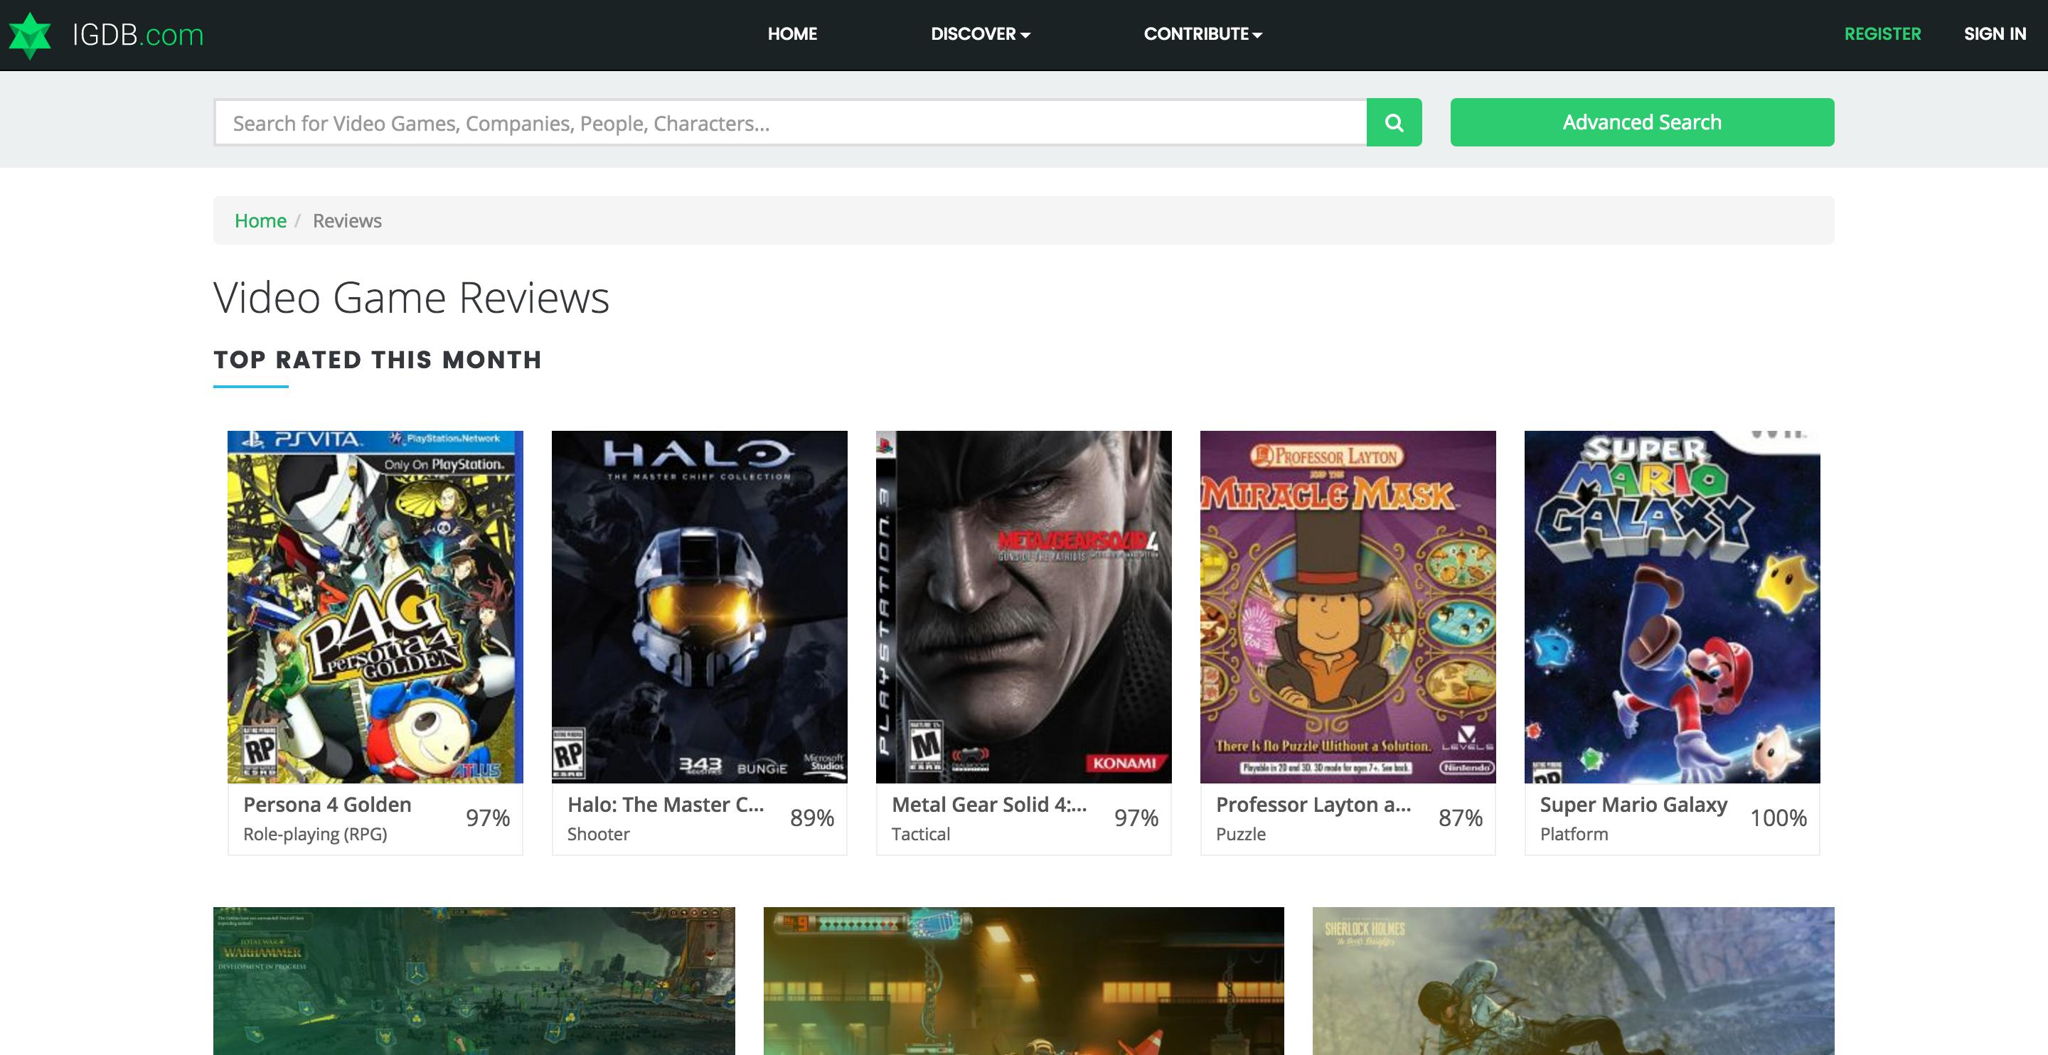The height and width of the screenshot is (1055, 2048).
Task: Select the Contribute menu item
Action: coord(1195,33)
